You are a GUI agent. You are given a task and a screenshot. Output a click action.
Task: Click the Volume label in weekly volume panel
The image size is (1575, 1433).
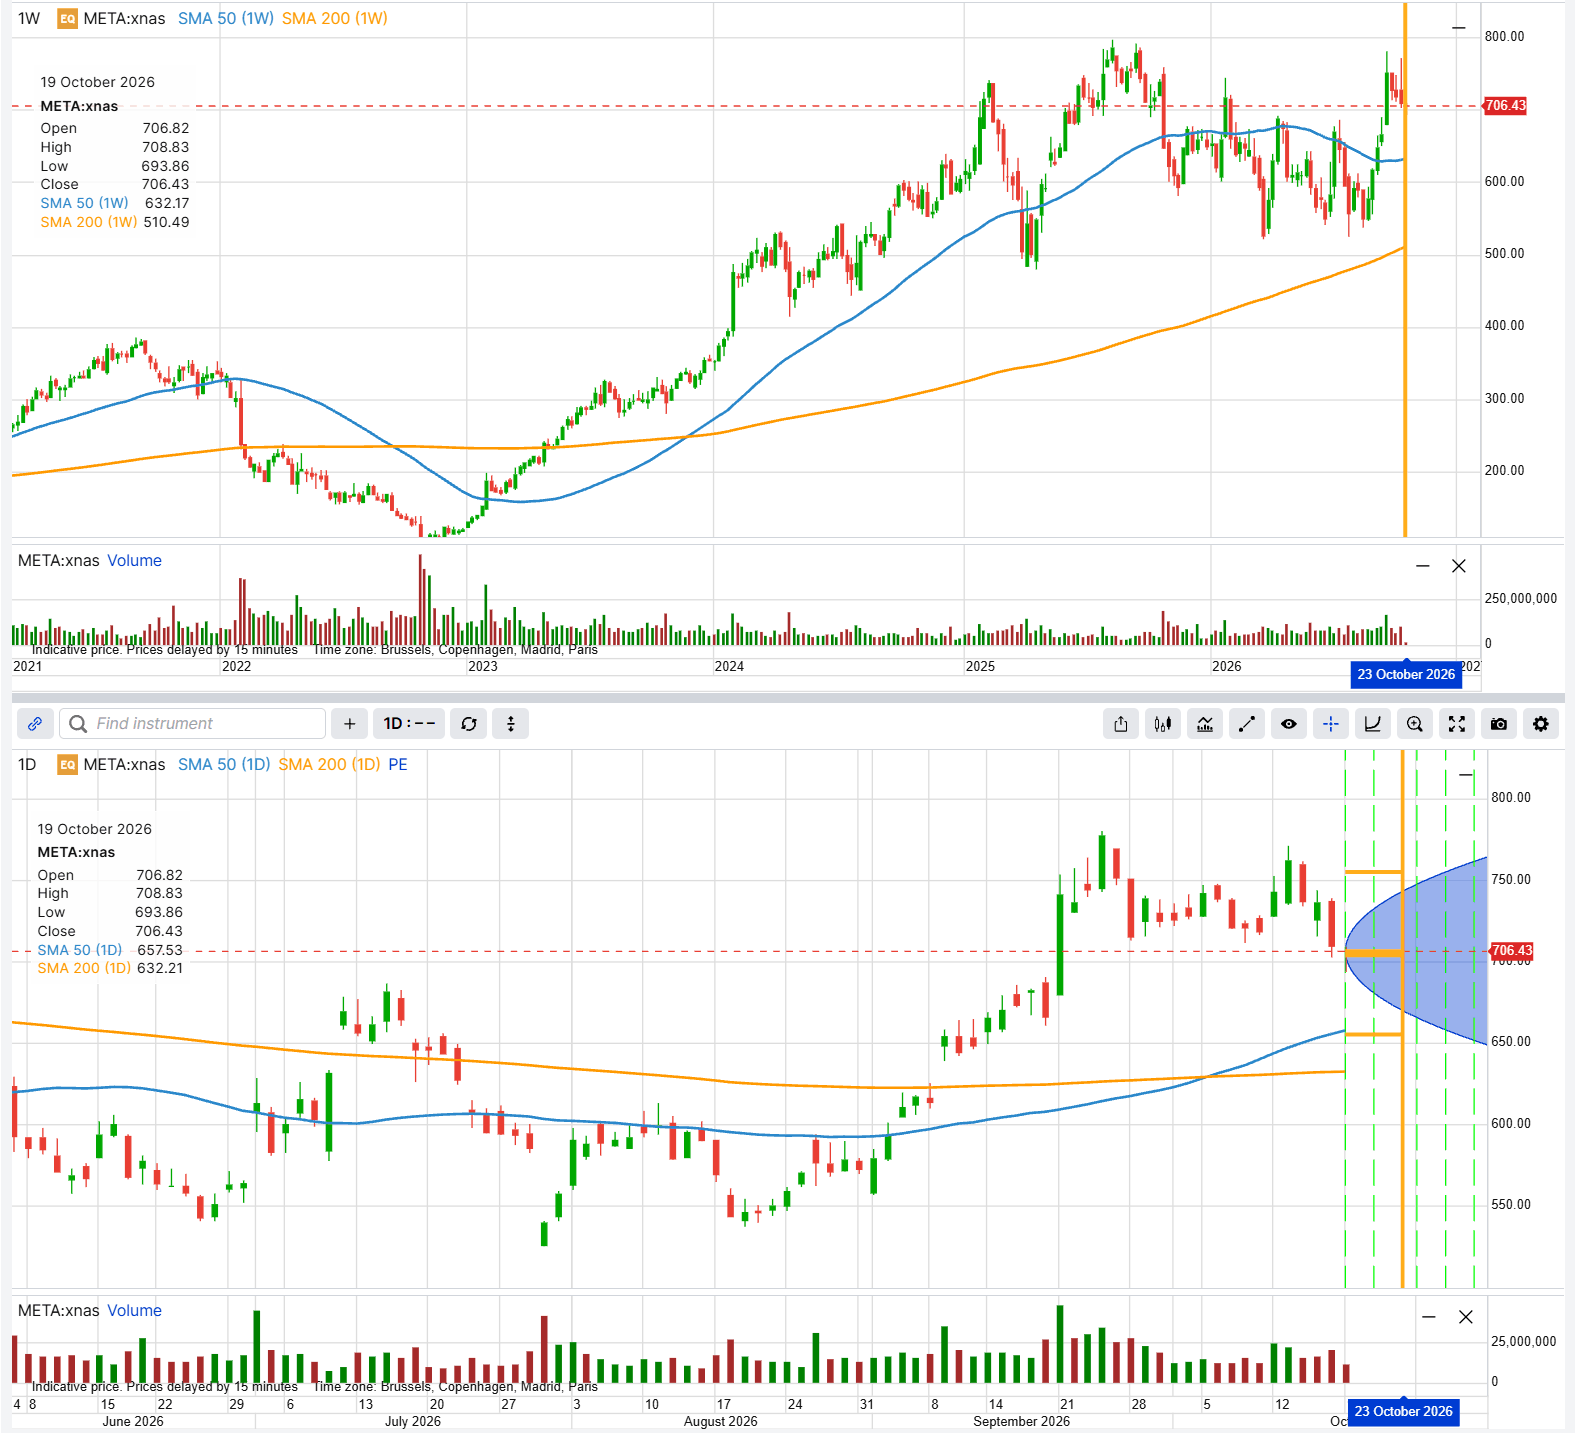click(x=134, y=560)
